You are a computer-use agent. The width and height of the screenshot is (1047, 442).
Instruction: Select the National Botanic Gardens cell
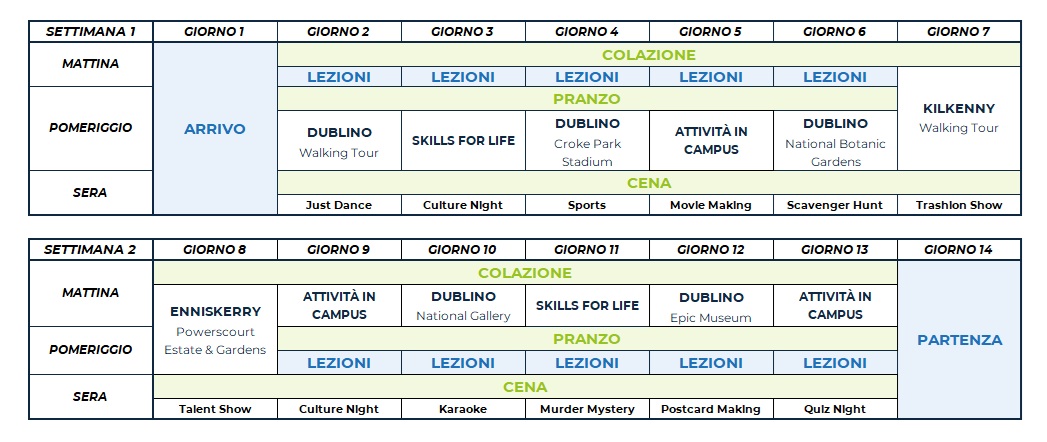835,142
